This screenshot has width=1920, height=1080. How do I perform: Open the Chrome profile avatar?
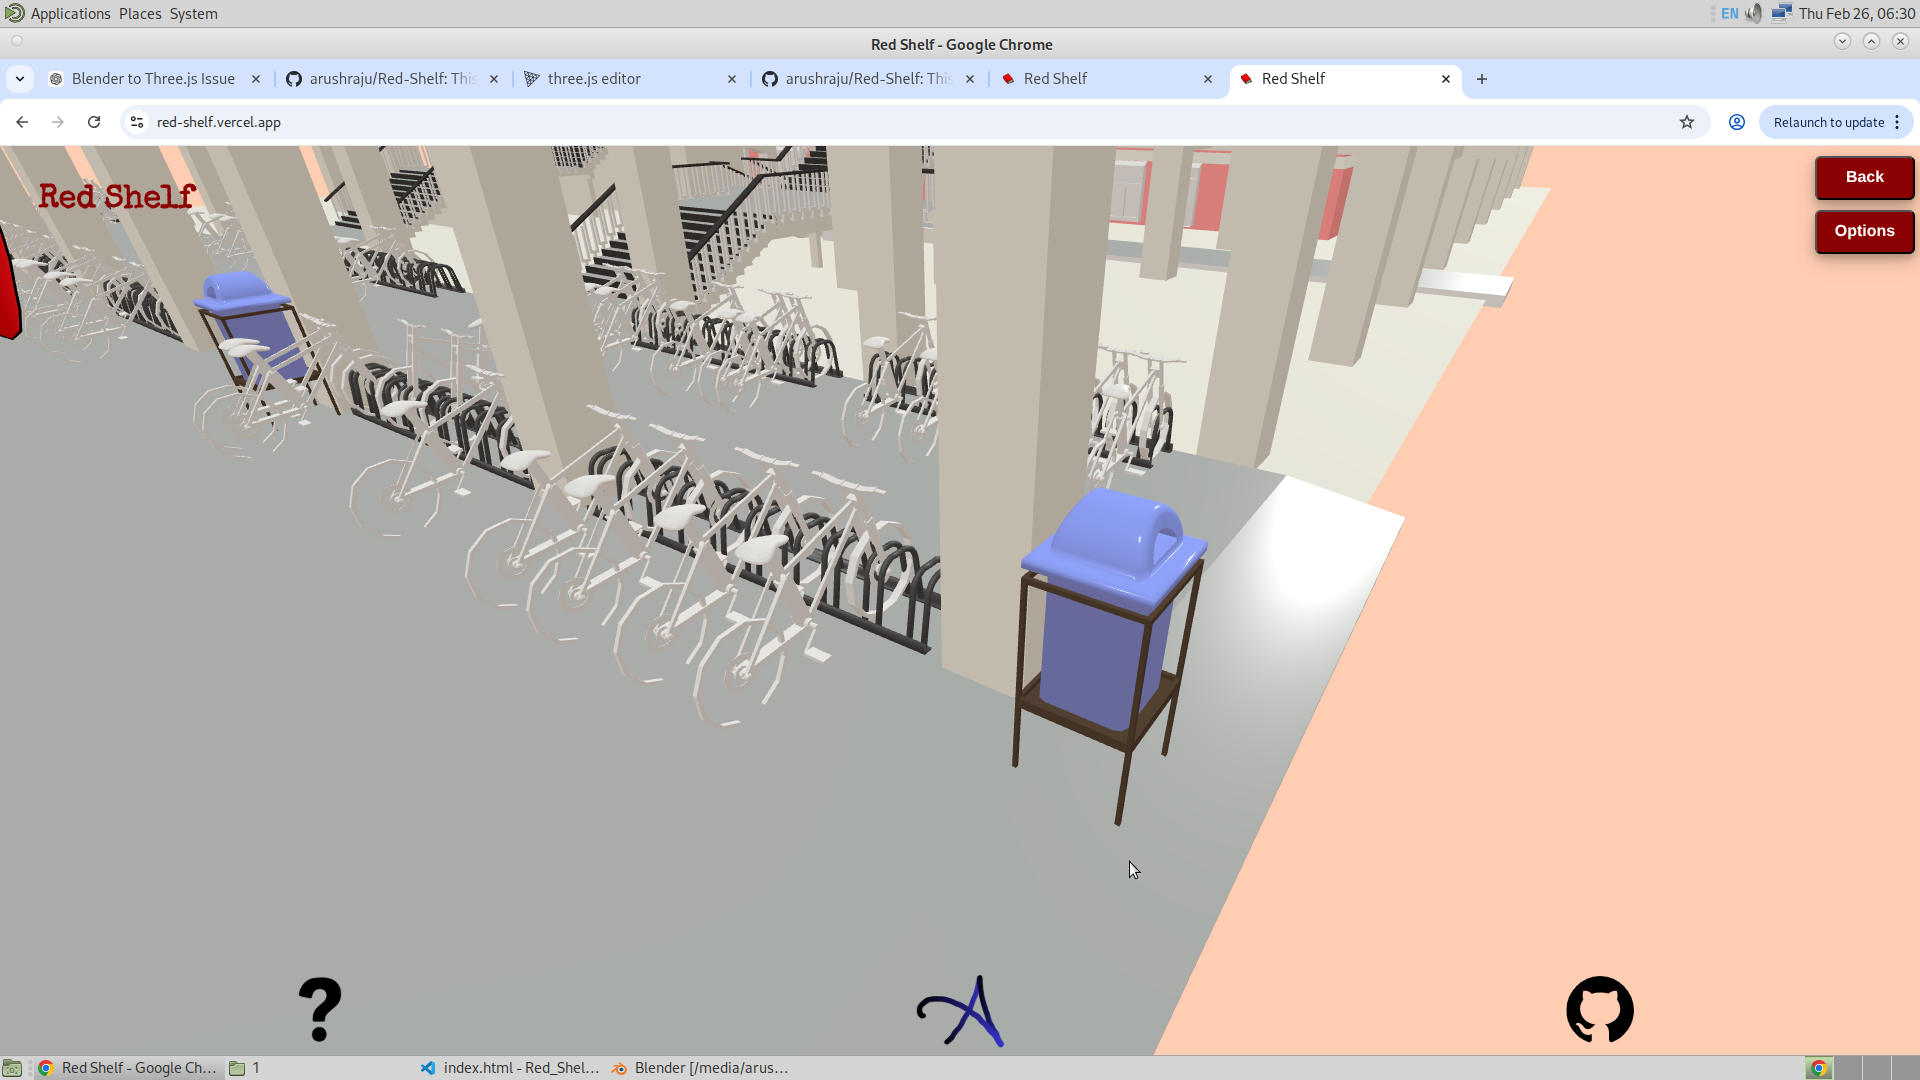click(1737, 121)
